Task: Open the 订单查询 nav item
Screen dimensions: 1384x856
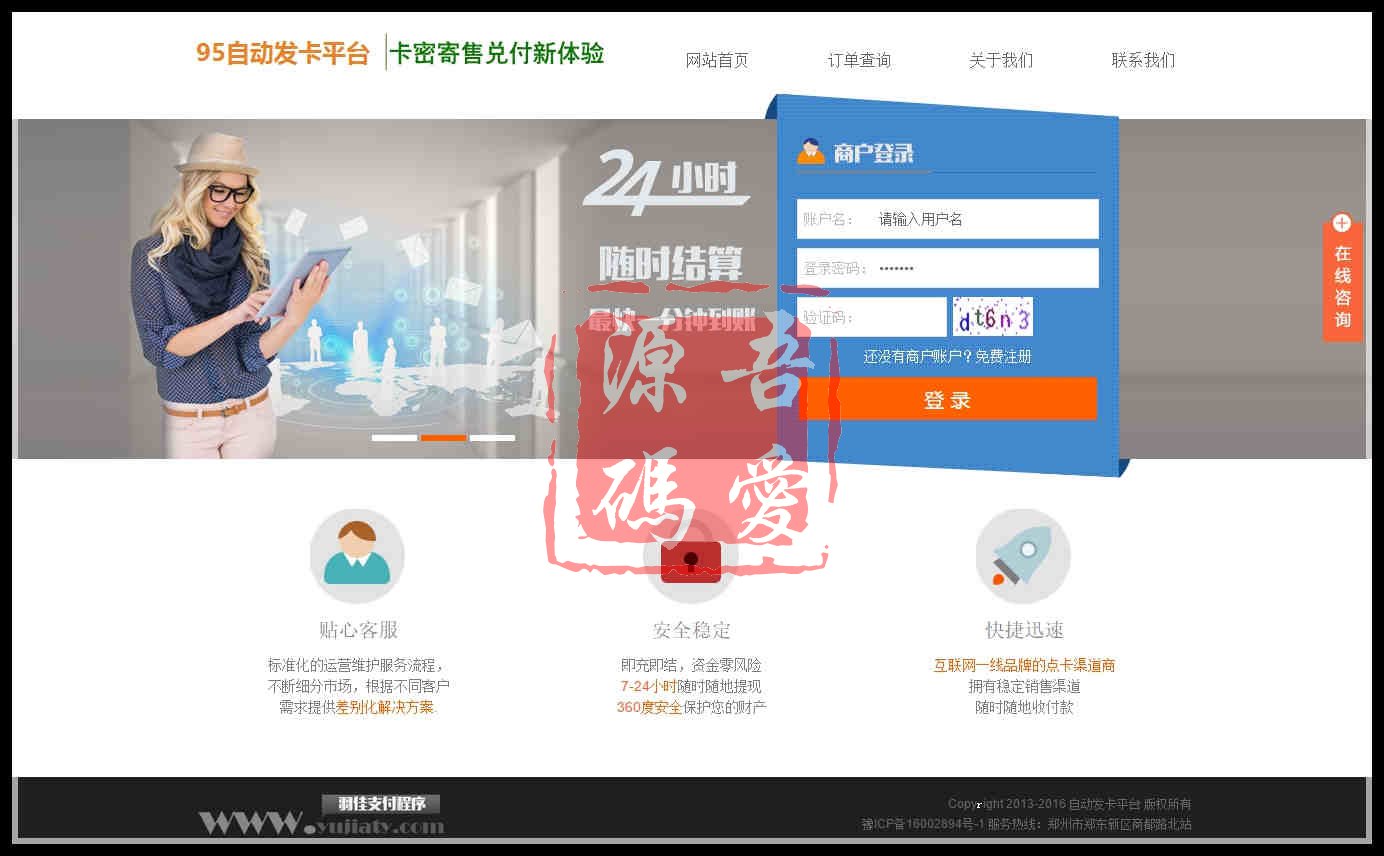Action: click(x=859, y=60)
